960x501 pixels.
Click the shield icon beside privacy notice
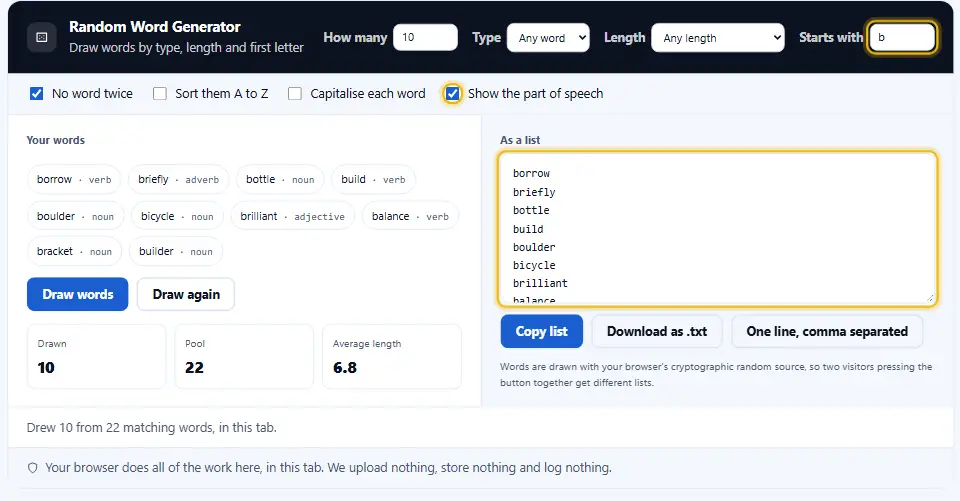[32, 468]
